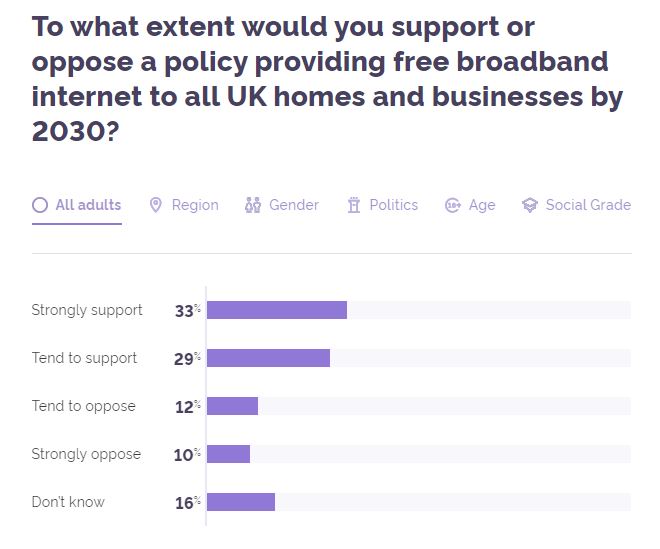Click the Don't know label
The width and height of the screenshot is (660, 549).
(x=68, y=502)
